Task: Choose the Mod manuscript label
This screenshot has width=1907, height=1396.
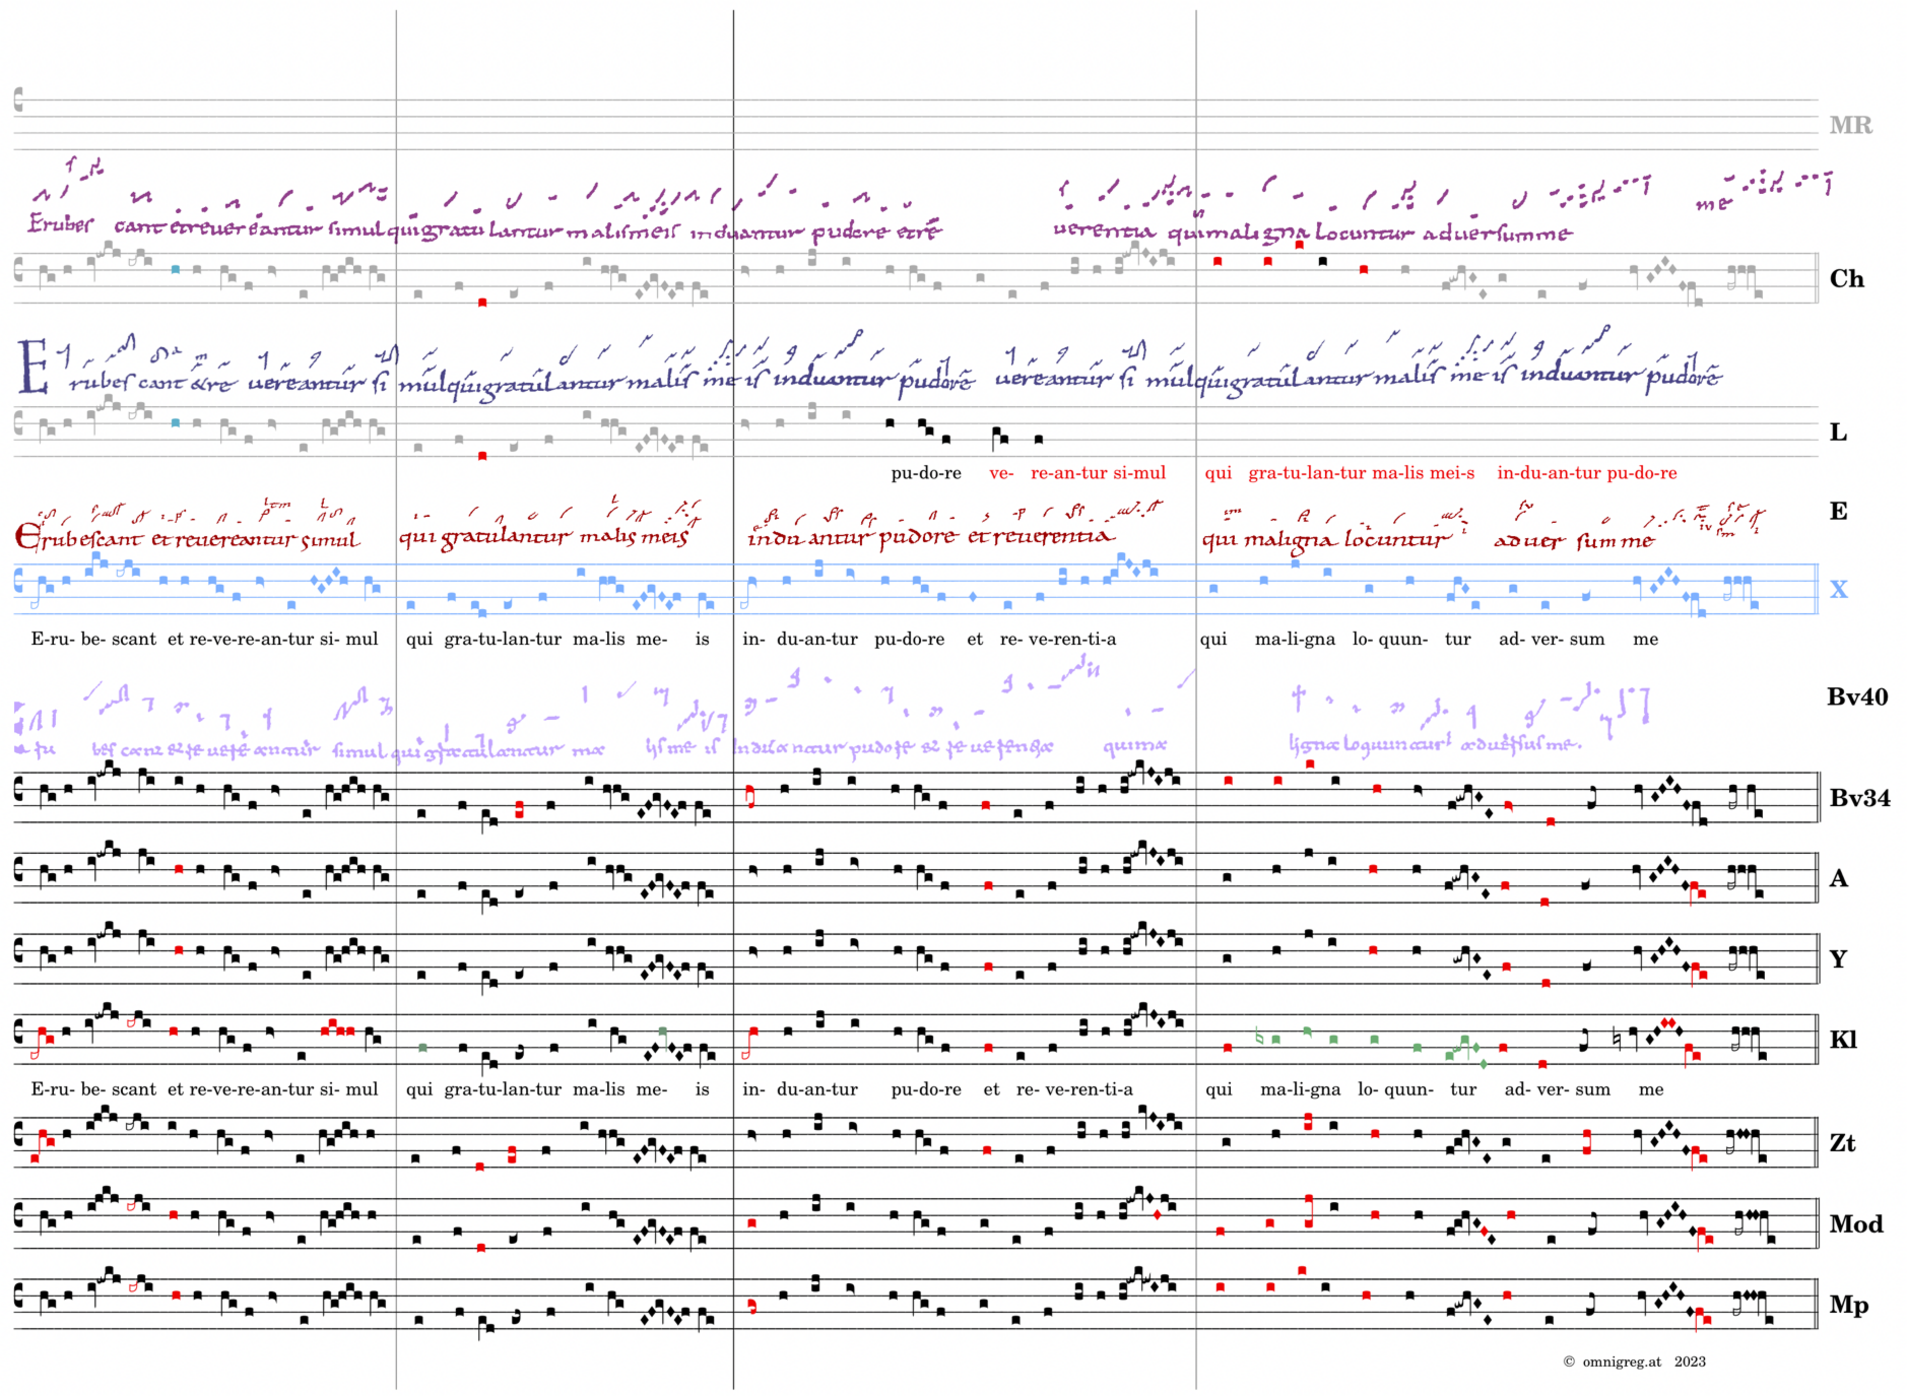Action: pos(1856,1224)
